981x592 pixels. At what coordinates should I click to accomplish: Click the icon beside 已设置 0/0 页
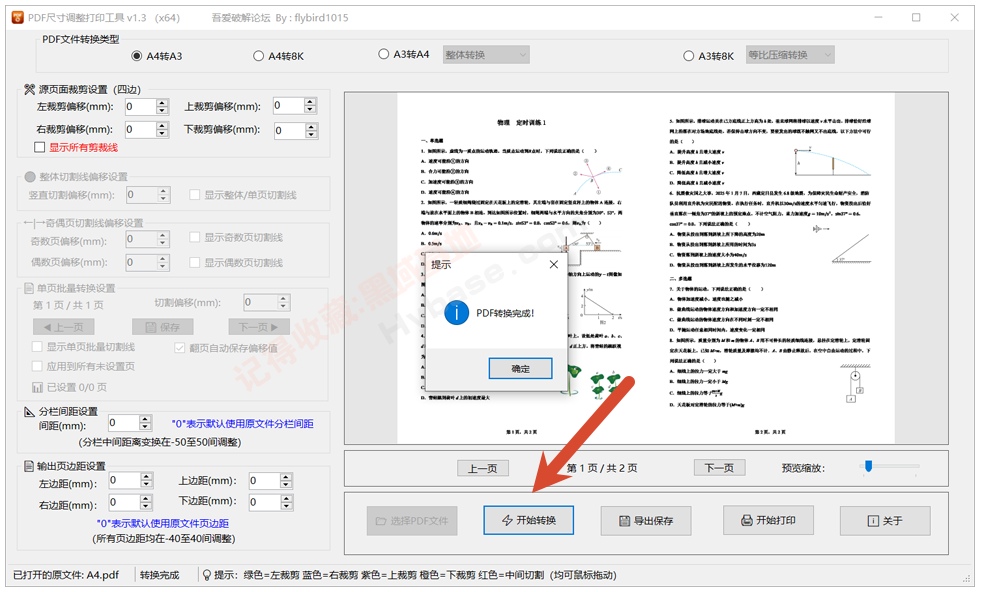click(38, 388)
